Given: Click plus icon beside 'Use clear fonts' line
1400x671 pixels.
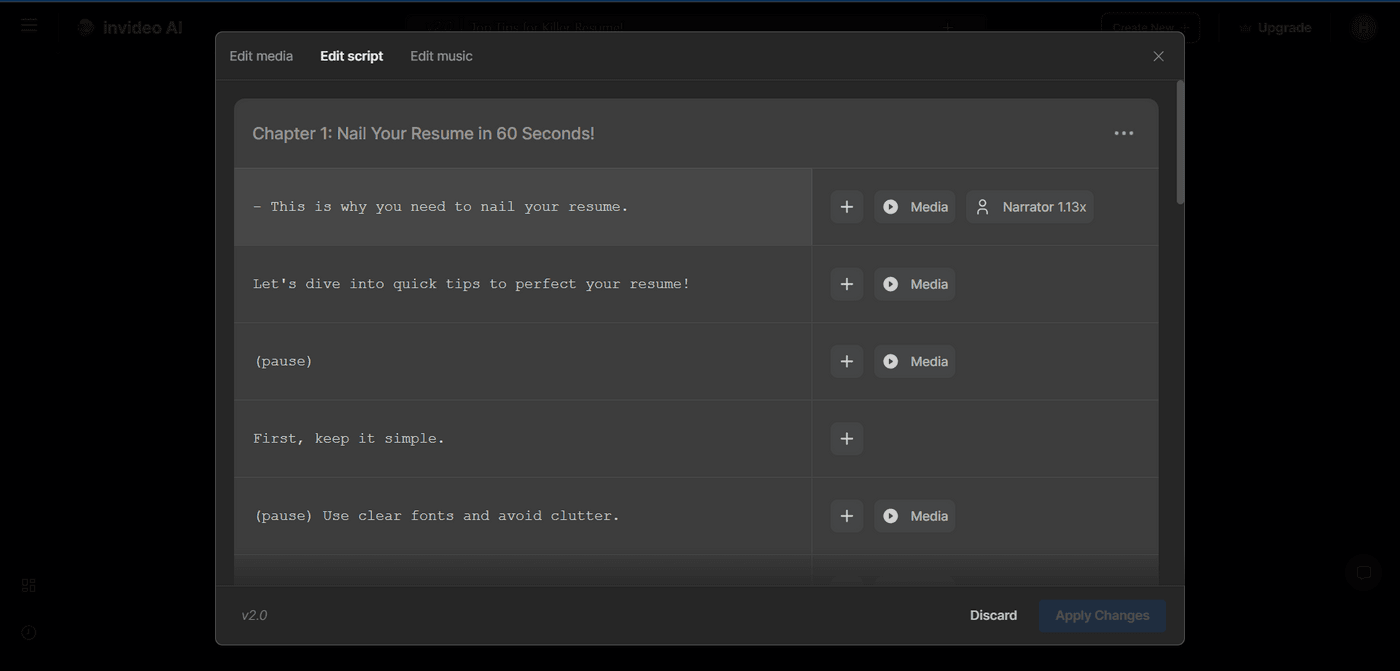Looking at the screenshot, I should coord(846,516).
